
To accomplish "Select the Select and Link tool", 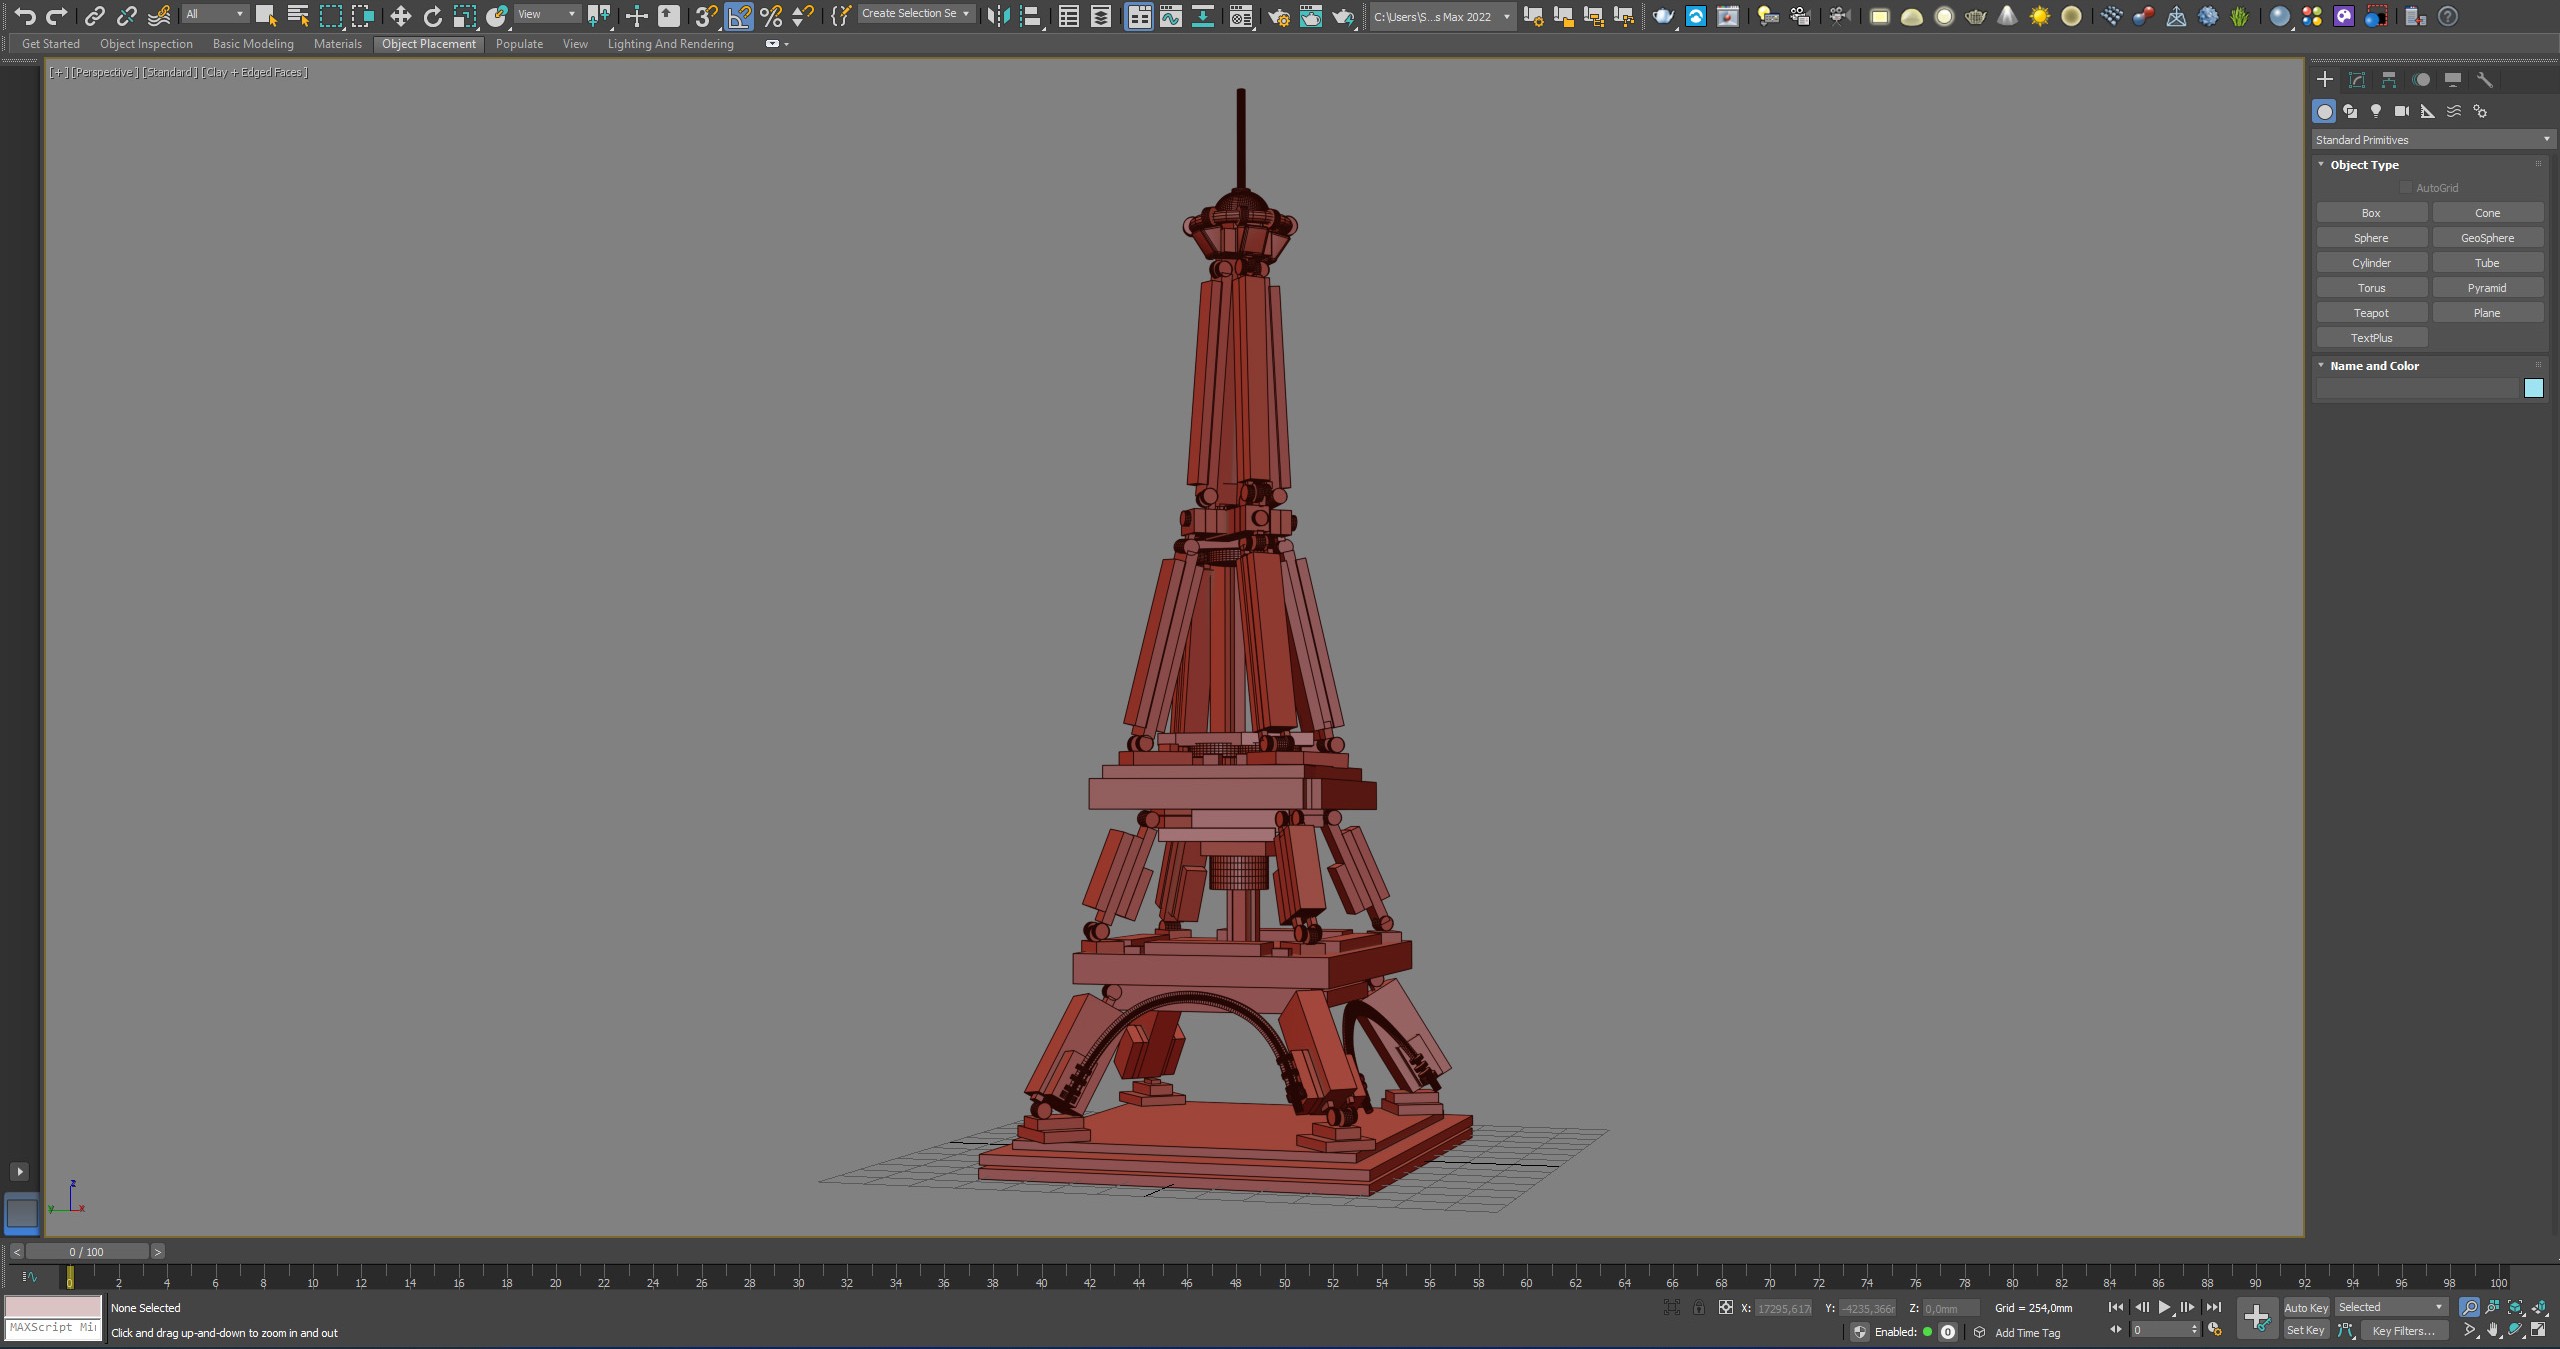I will point(95,16).
